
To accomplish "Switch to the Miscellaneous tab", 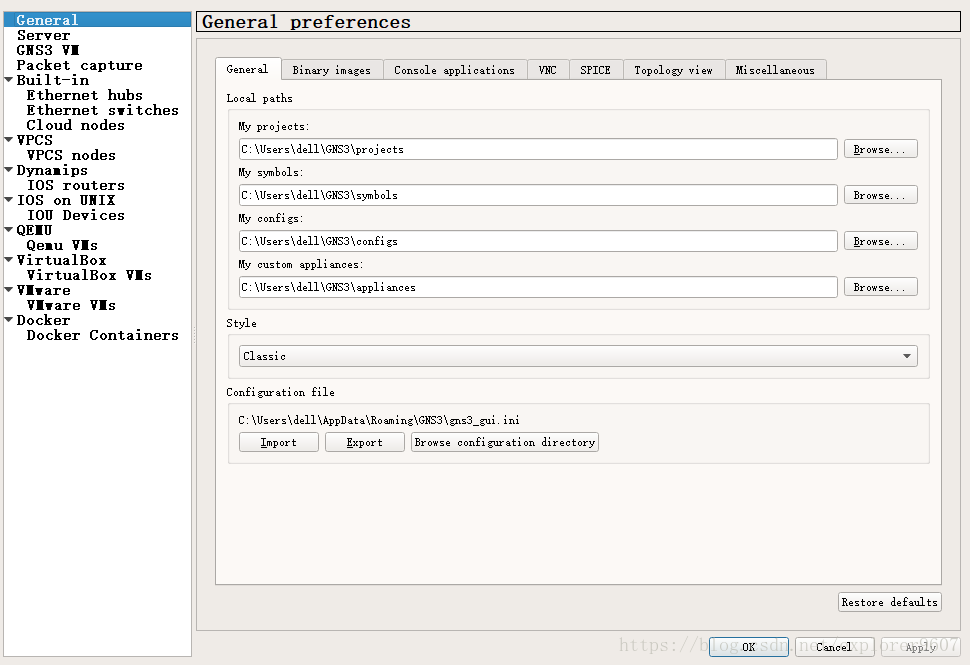I will tap(775, 71).
